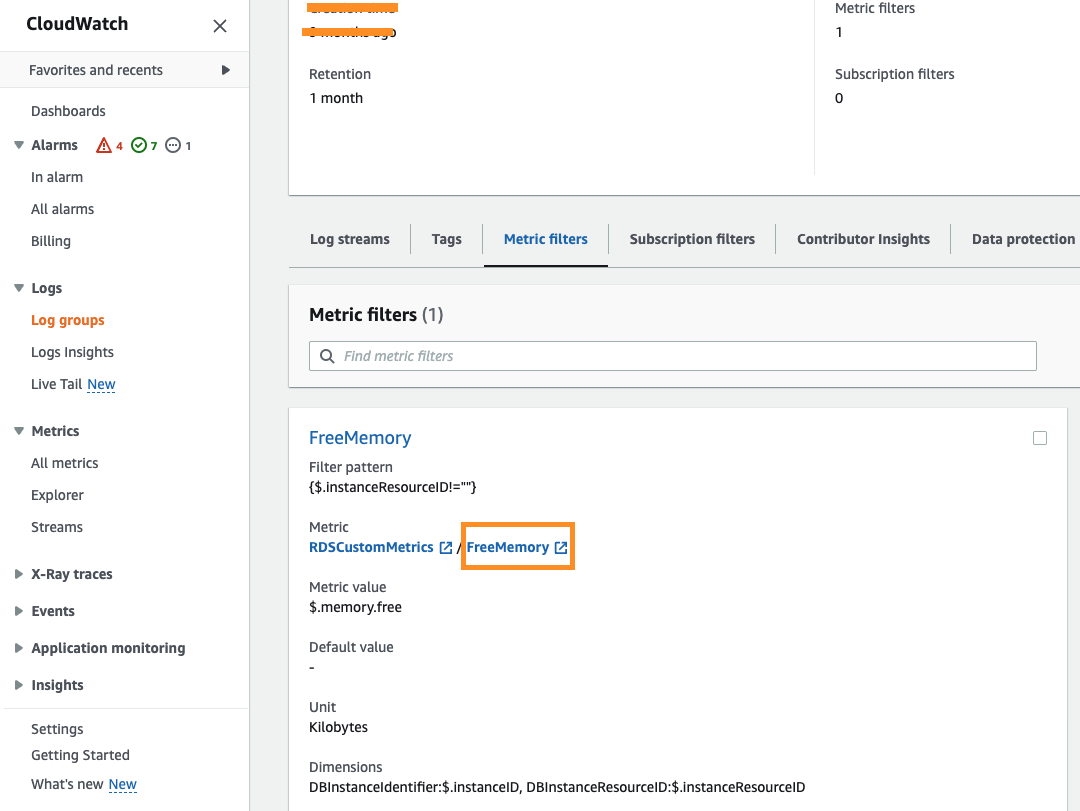The image size is (1080, 811).
Task: Close the CloudWatch navigation panel
Action: (220, 26)
